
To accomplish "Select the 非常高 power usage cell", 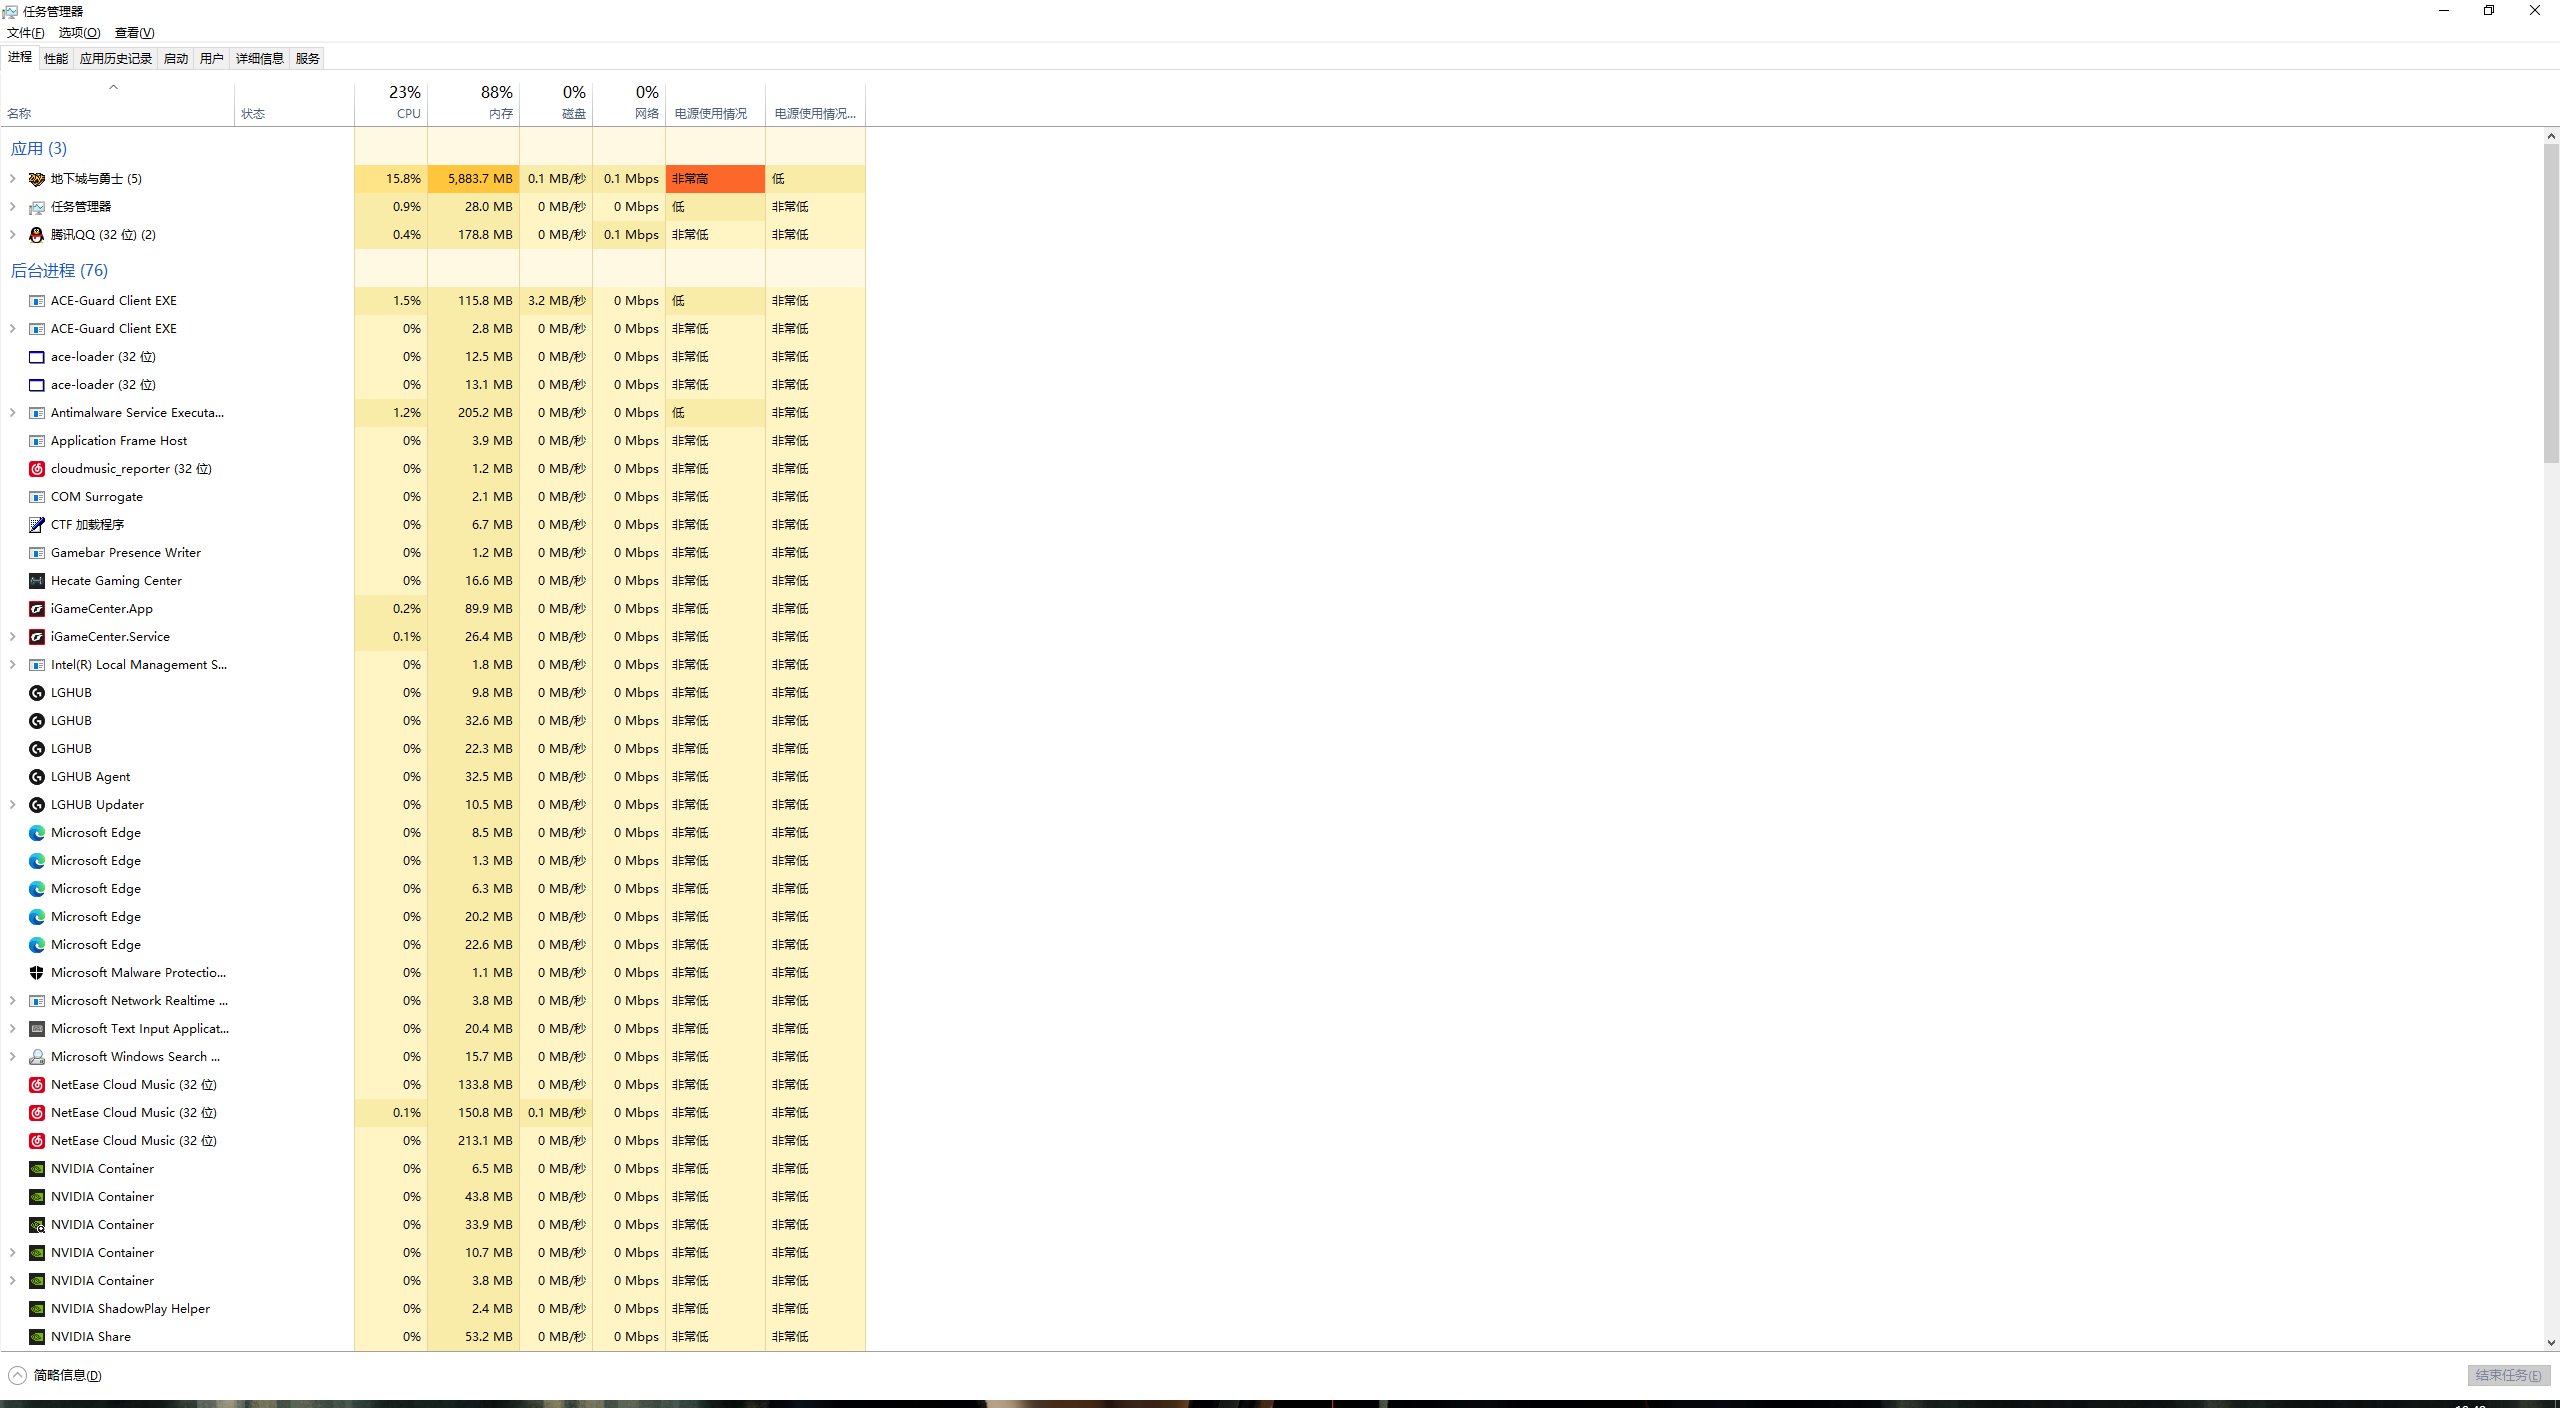I will pos(715,179).
